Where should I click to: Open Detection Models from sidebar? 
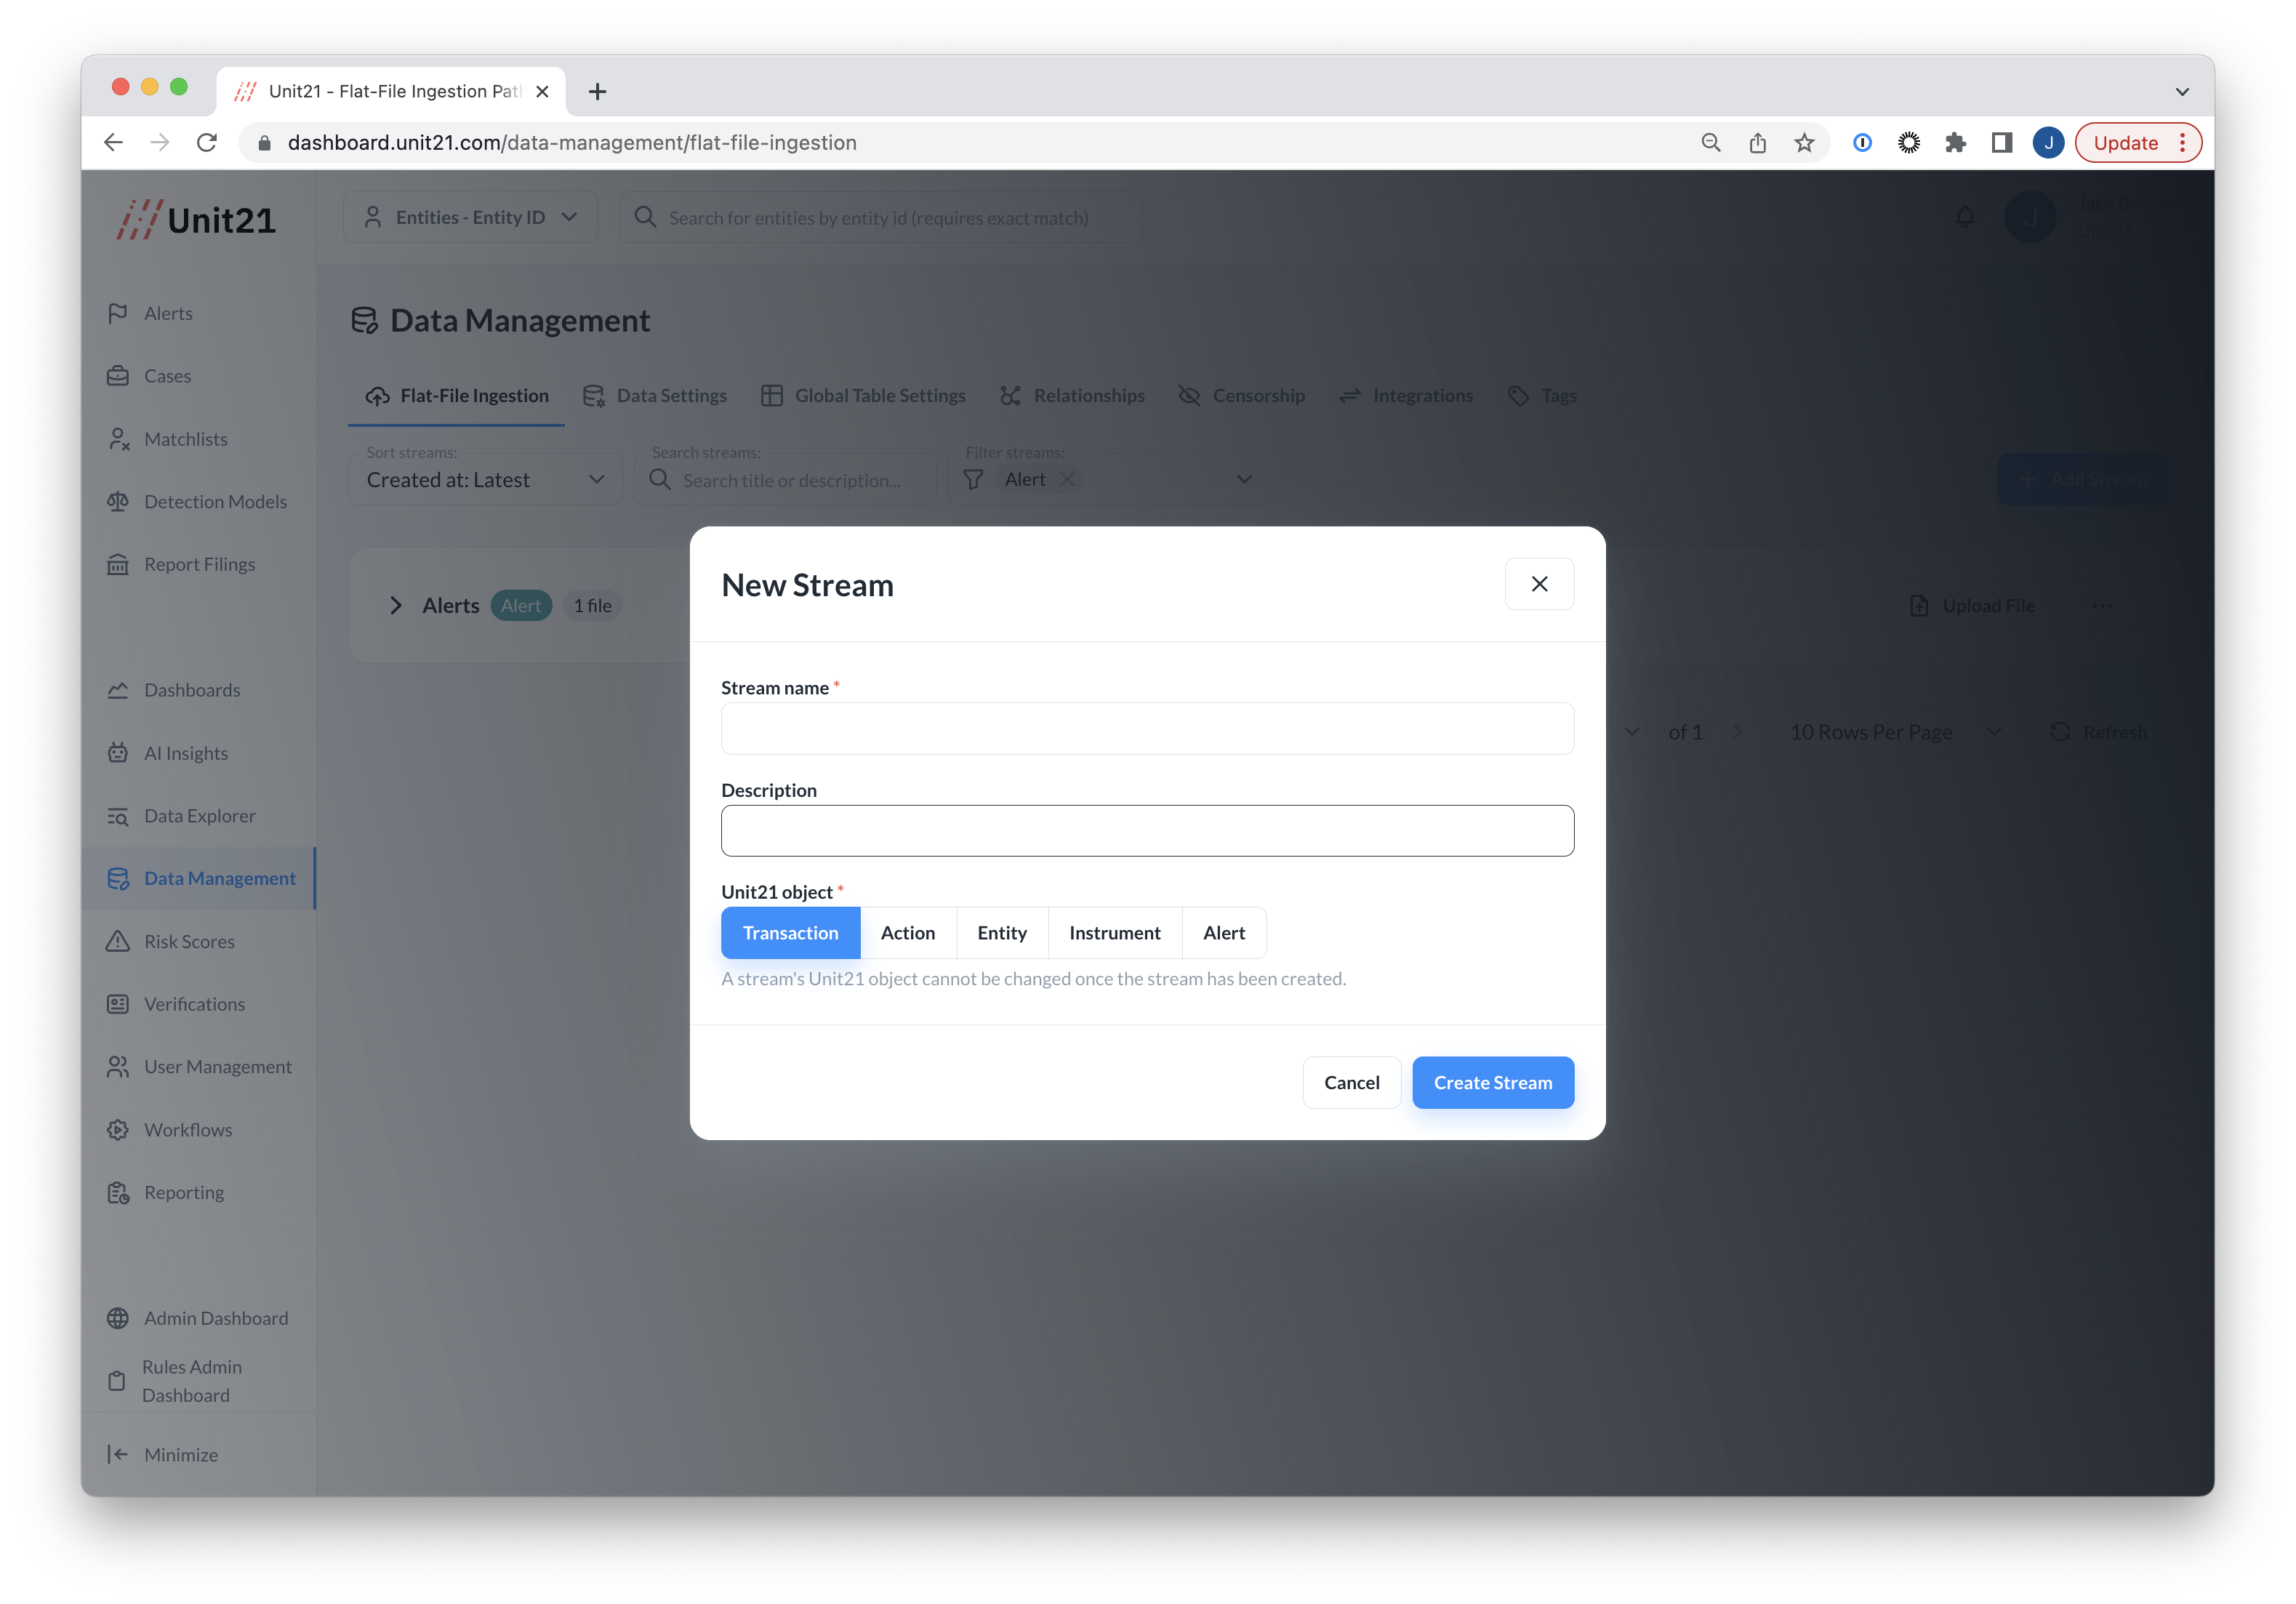point(214,501)
